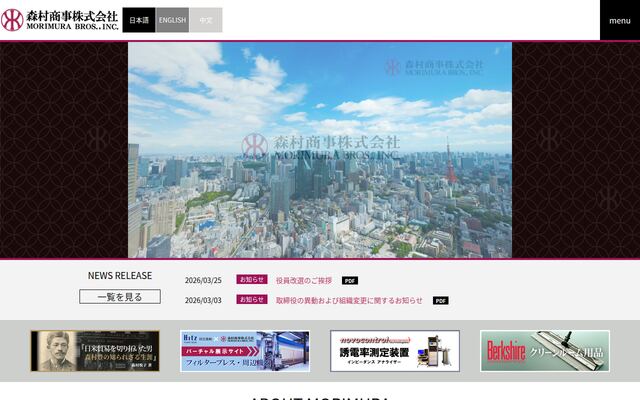
Task: Click the 一覧を見る button
Action: point(120,297)
